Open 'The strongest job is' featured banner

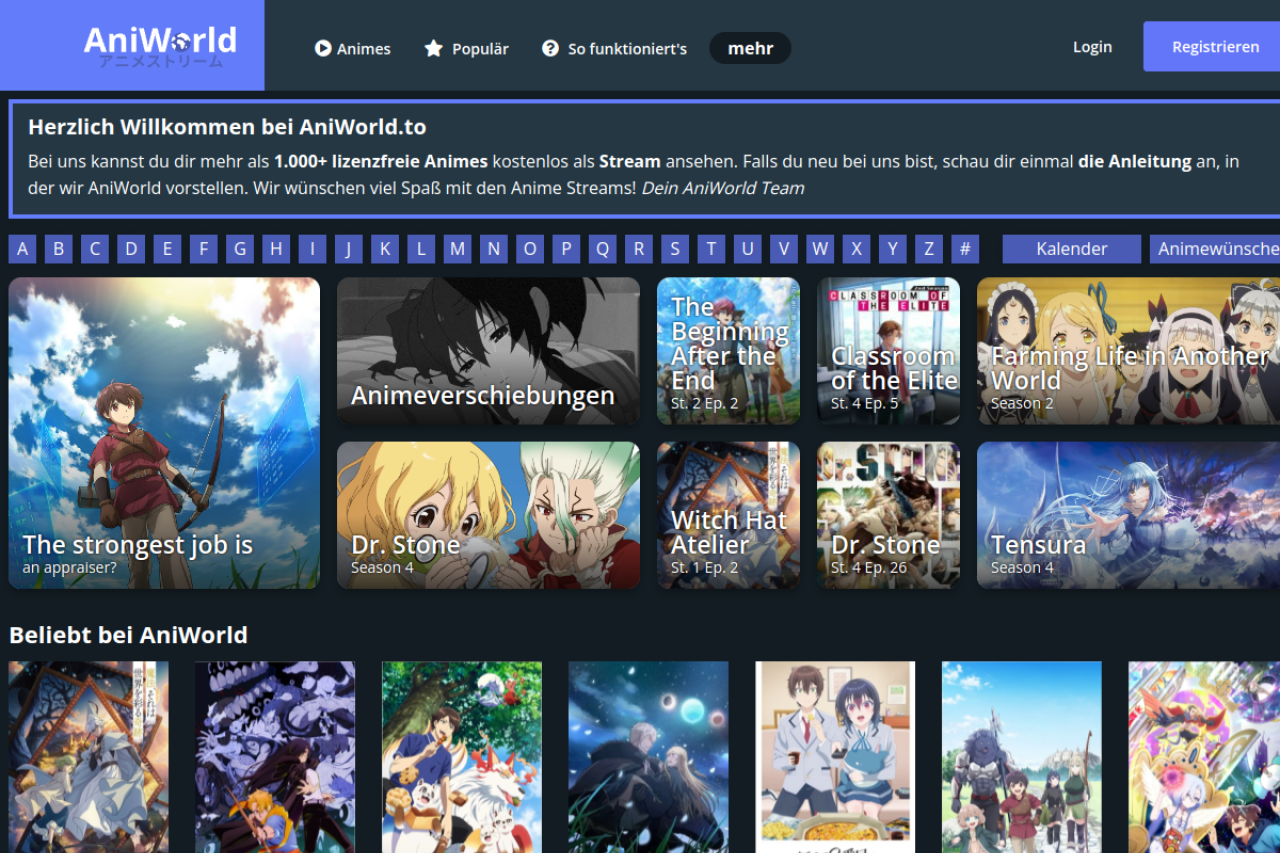coord(164,433)
